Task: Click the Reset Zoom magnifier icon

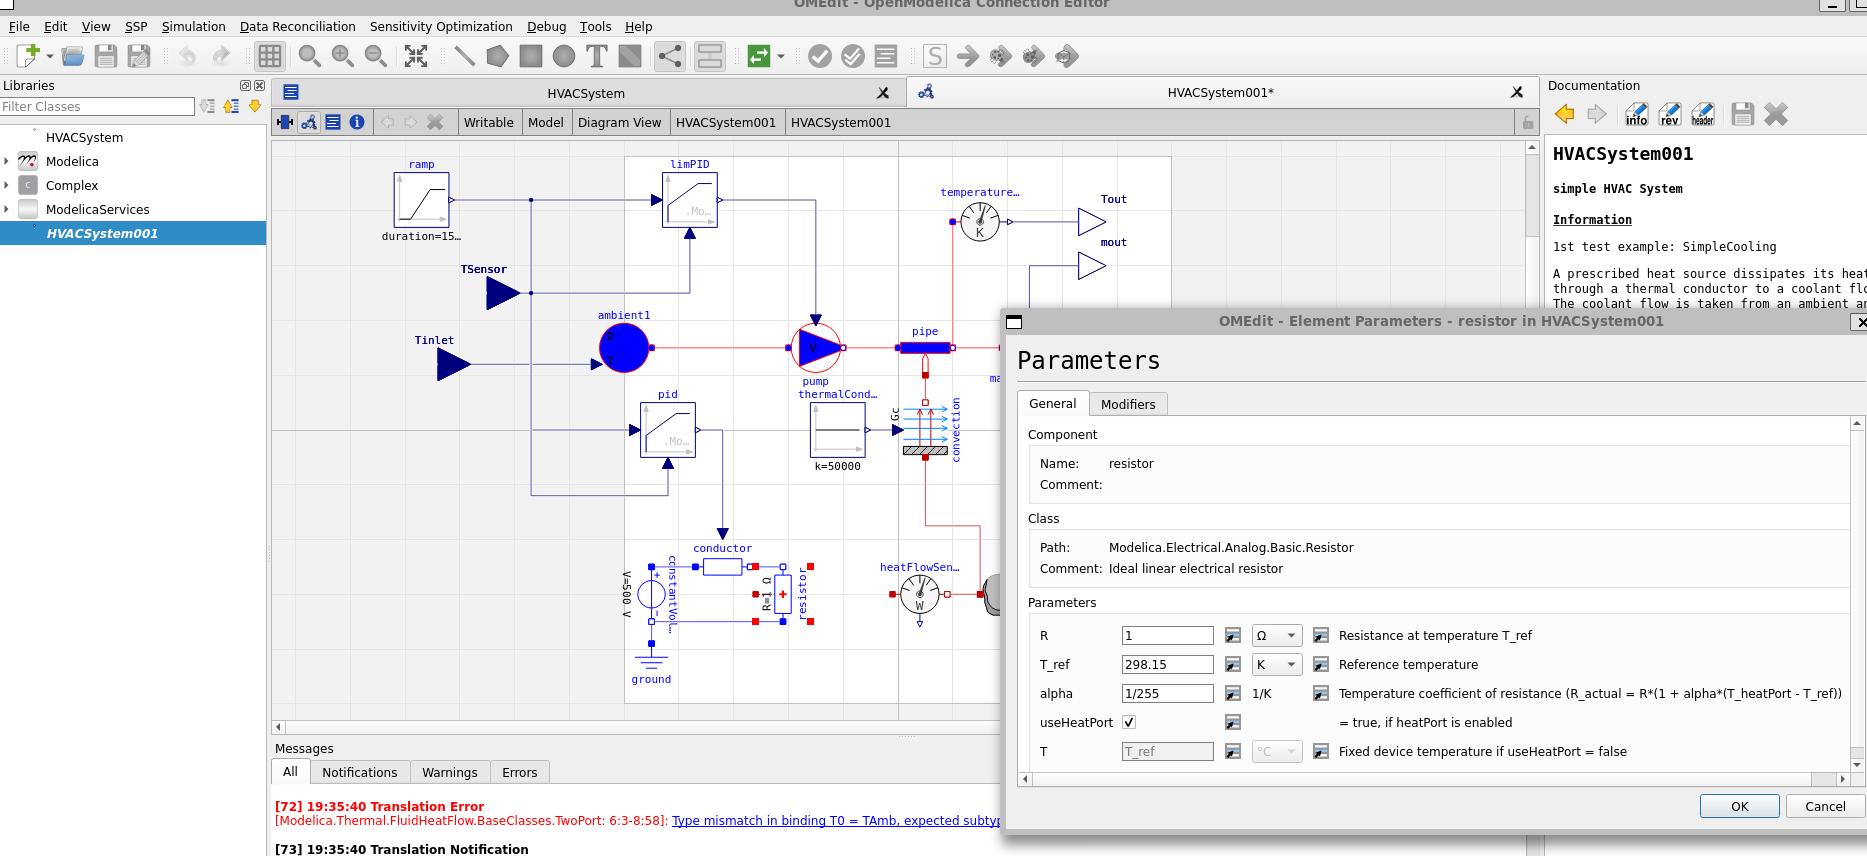Action: [310, 56]
